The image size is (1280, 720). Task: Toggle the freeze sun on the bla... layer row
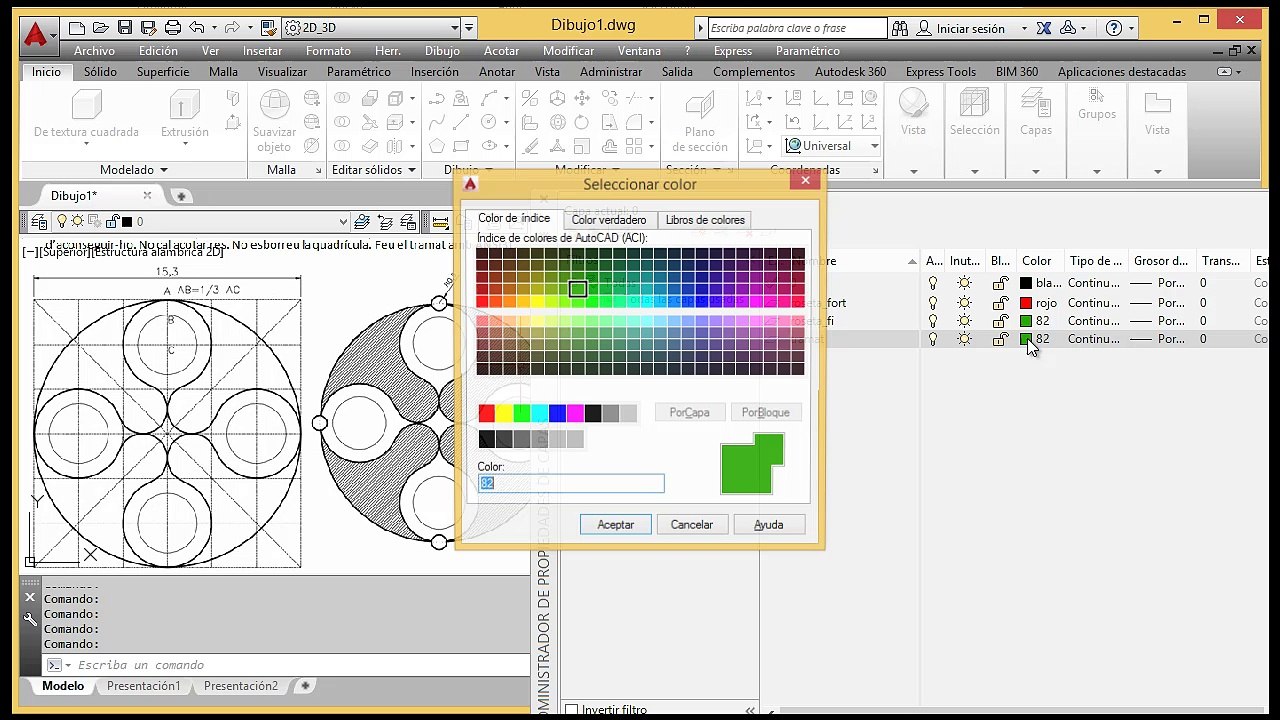point(964,283)
